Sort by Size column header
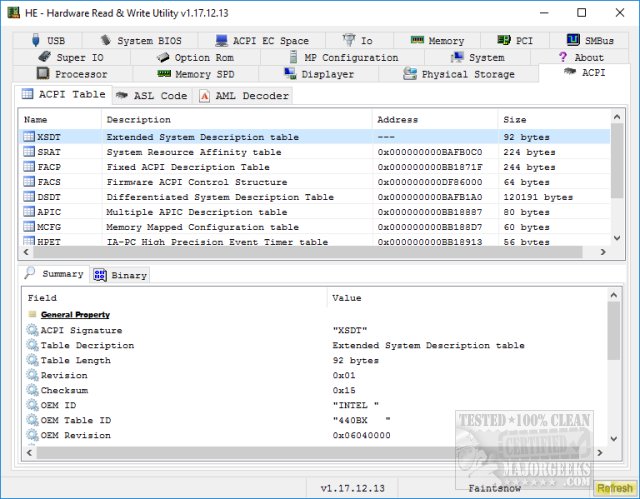Screen dimensions: 640x499 pos(554,120)
